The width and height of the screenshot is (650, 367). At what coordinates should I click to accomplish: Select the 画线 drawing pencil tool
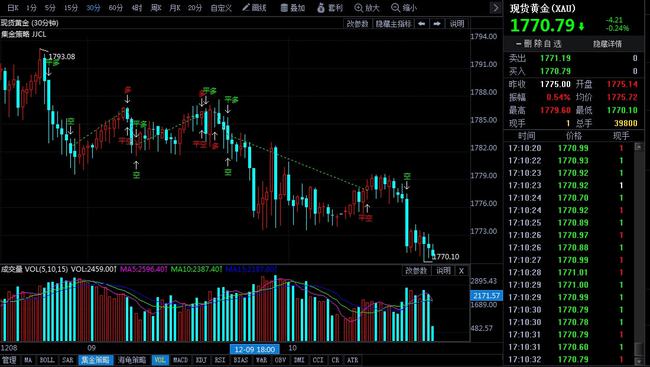254,7
